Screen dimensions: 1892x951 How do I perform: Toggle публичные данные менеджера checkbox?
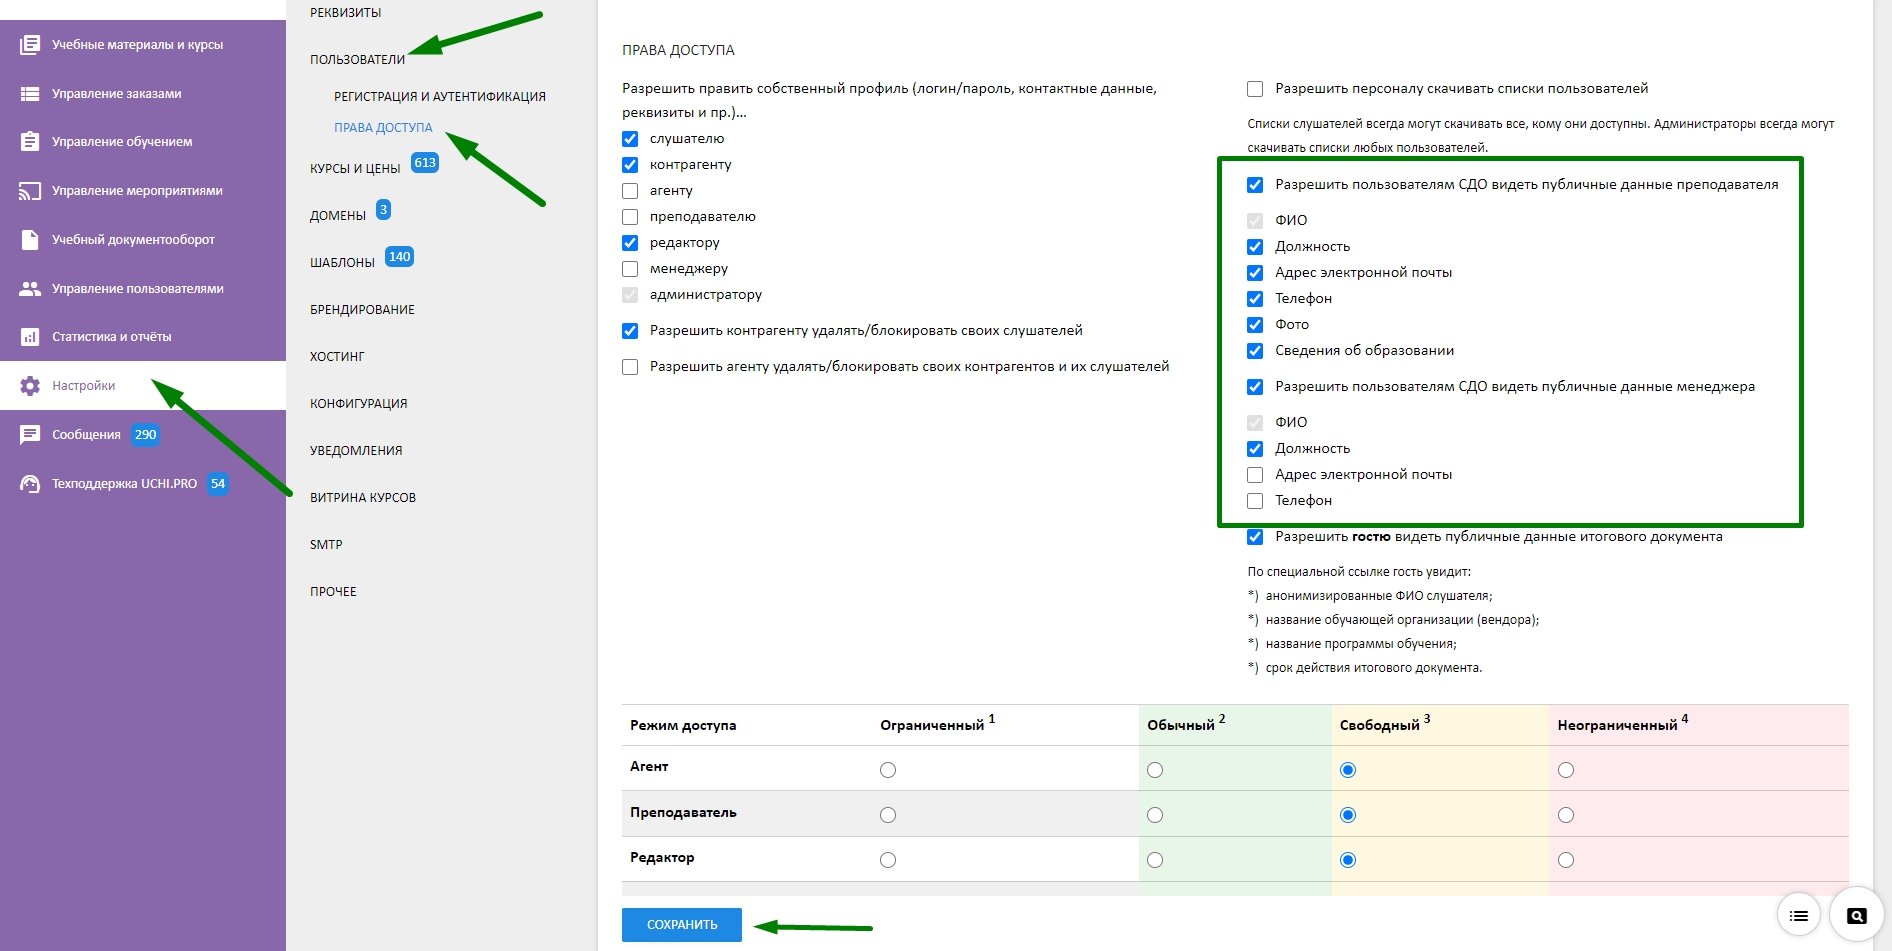coord(1255,387)
